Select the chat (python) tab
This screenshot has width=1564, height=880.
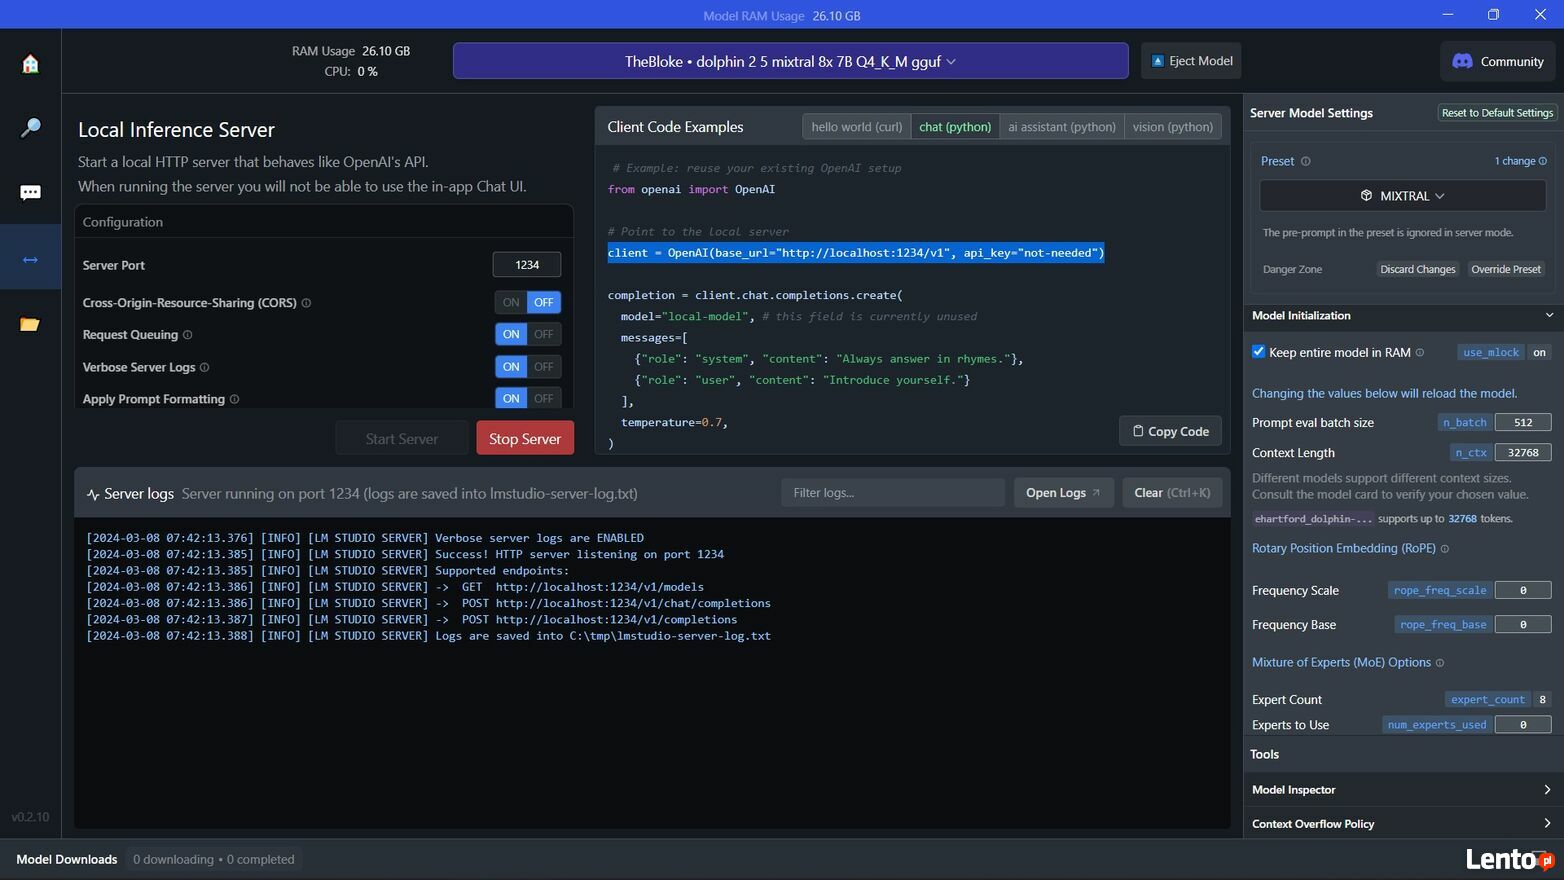[955, 127]
